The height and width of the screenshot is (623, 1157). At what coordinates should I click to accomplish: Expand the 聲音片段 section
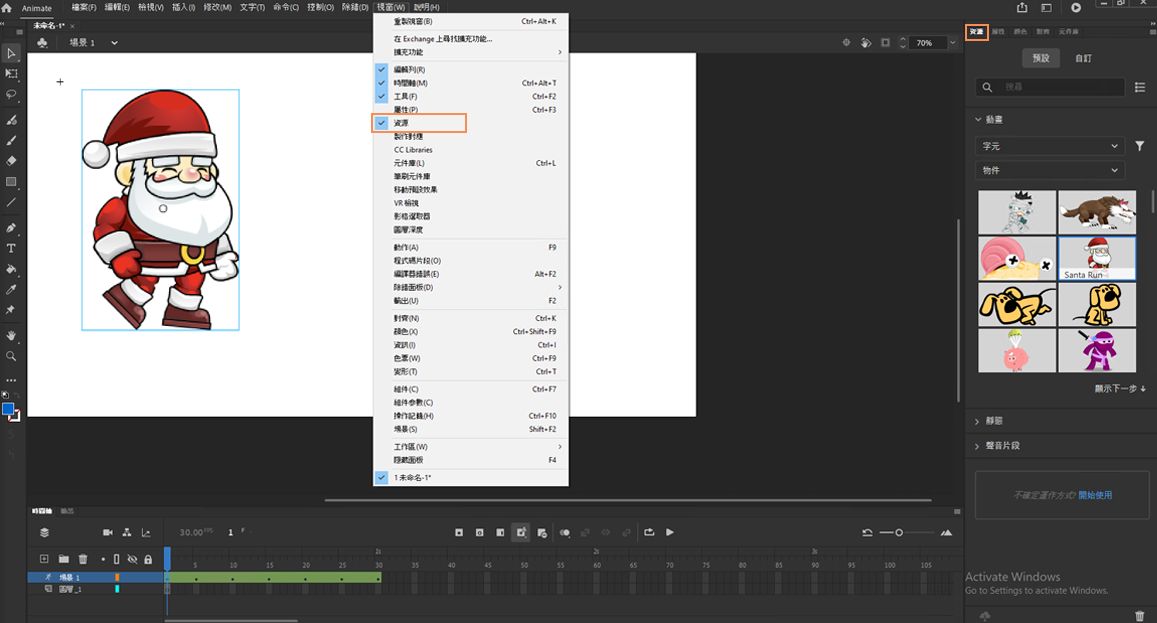coord(977,446)
